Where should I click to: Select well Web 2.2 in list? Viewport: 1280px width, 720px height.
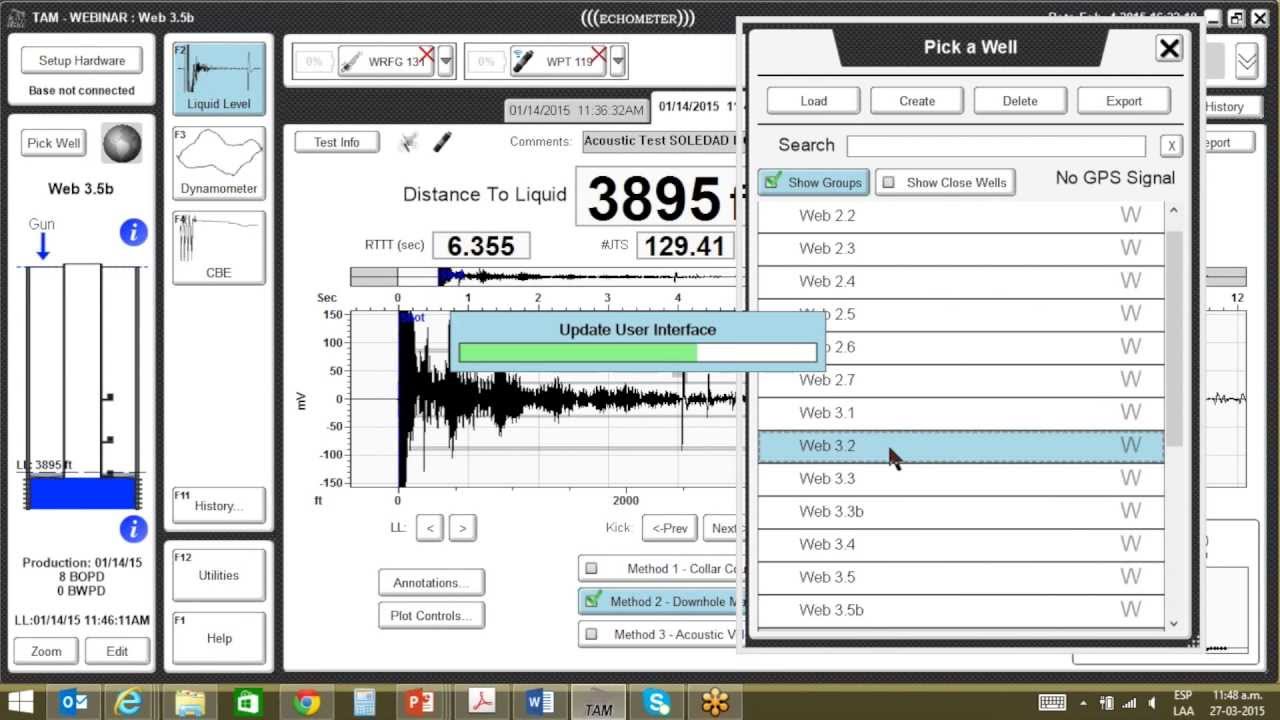point(961,216)
